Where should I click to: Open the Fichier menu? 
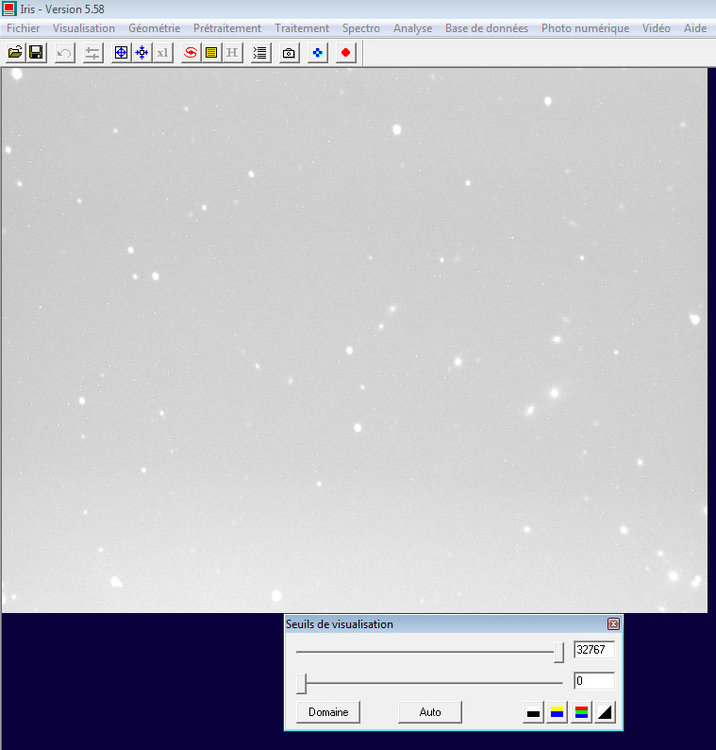pyautogui.click(x=23, y=28)
